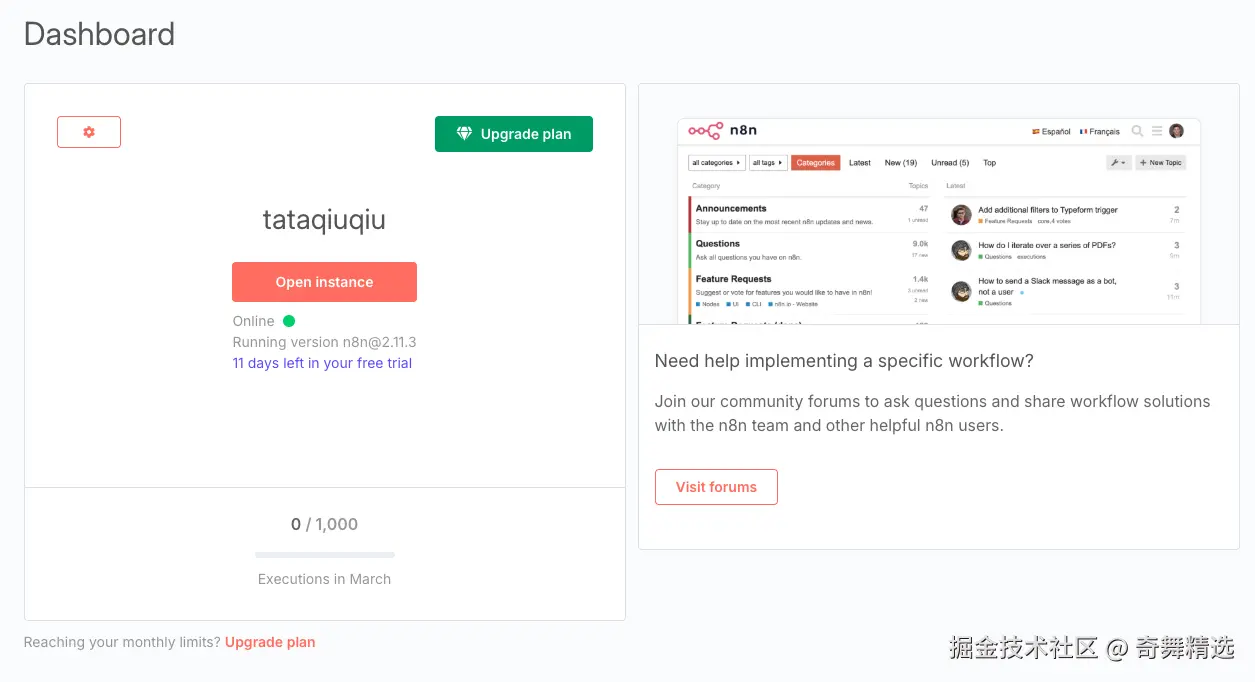Click the green Online status dot

tap(289, 321)
